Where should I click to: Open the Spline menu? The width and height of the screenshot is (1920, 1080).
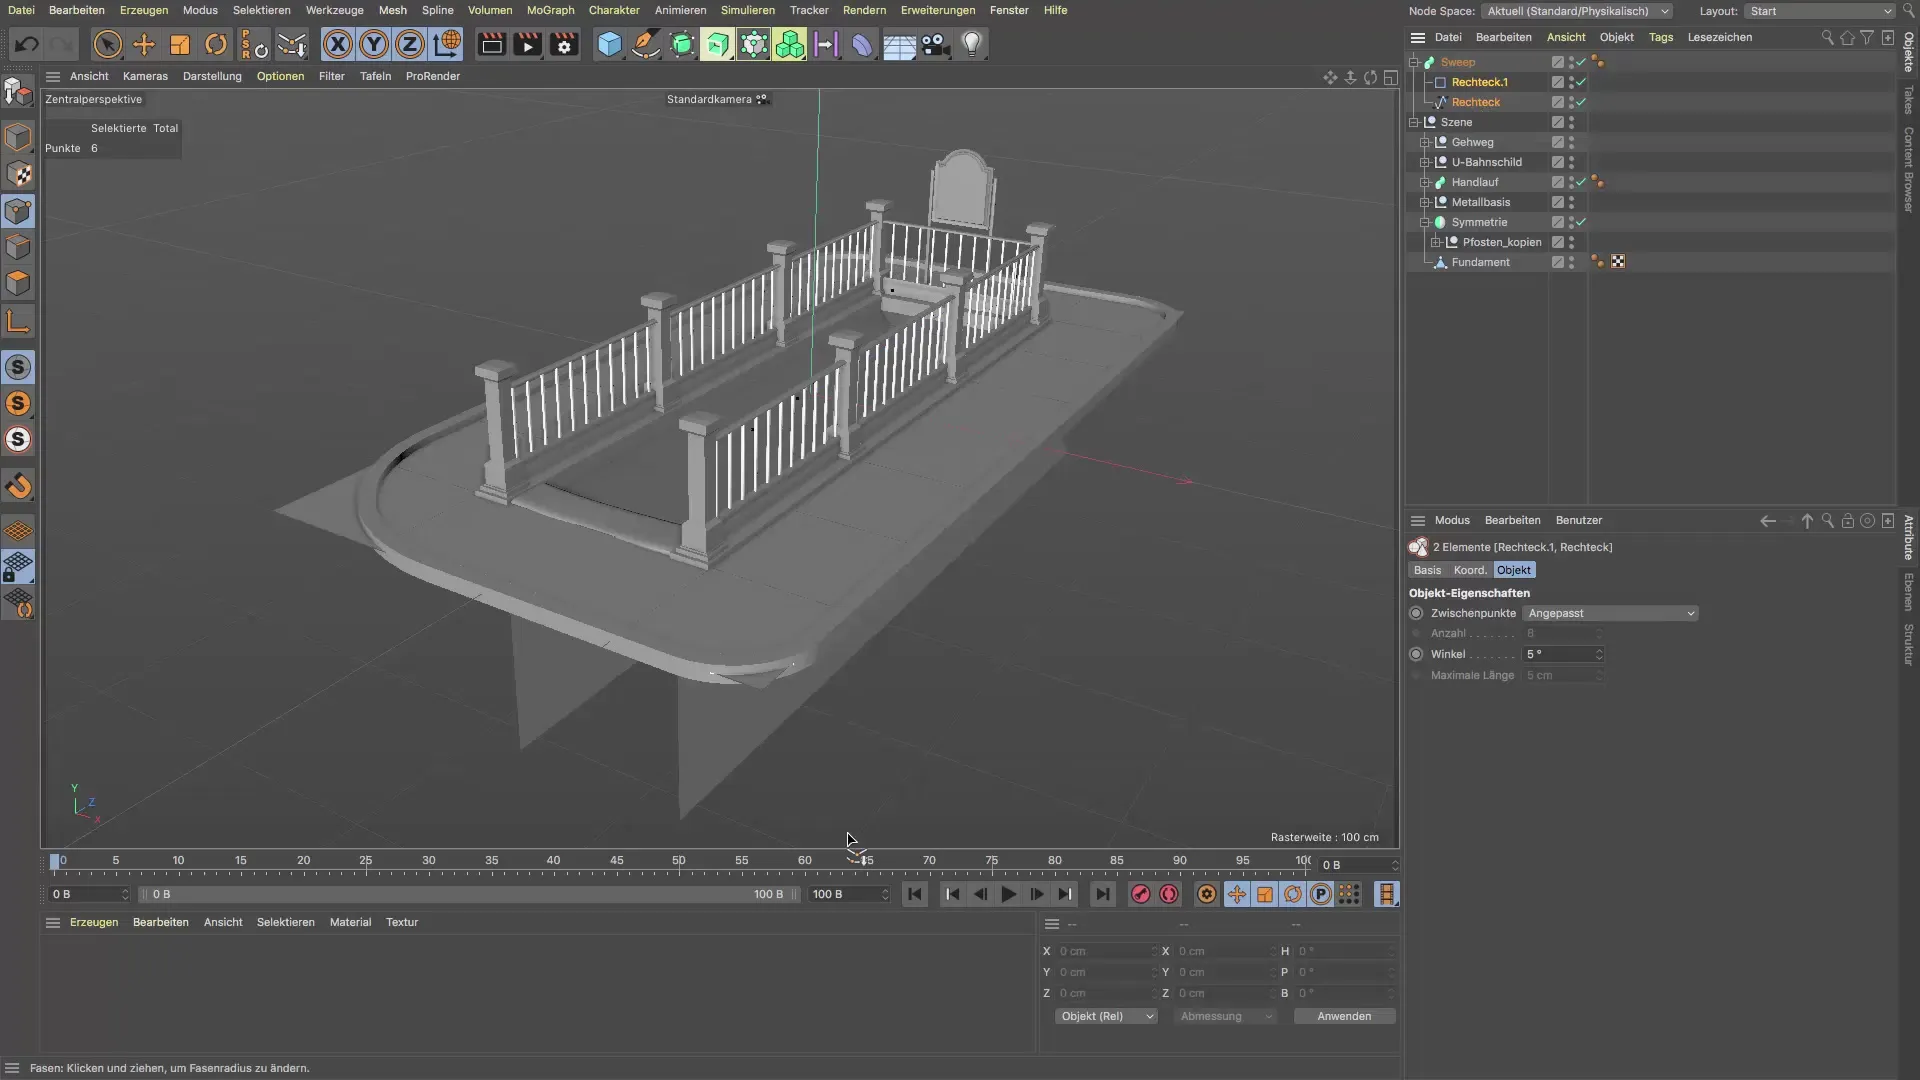(x=437, y=10)
